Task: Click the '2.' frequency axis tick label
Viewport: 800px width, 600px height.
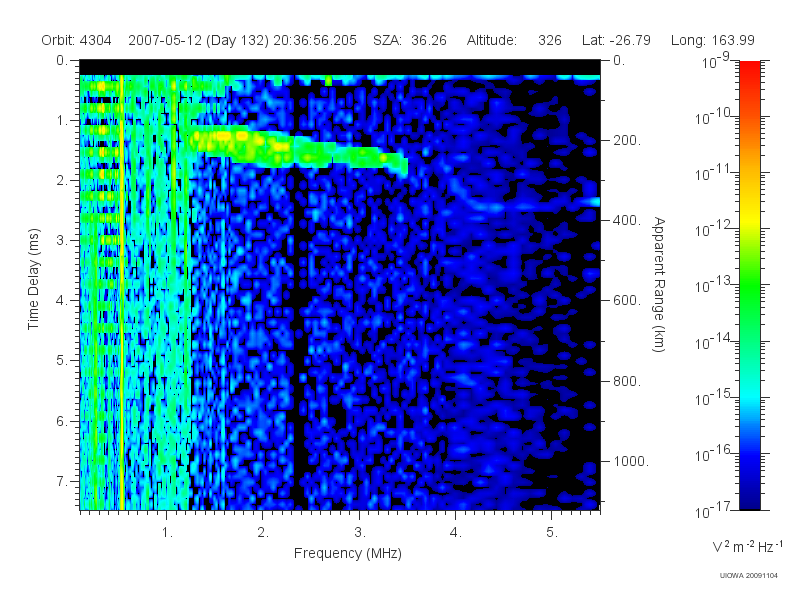Action: (x=263, y=533)
